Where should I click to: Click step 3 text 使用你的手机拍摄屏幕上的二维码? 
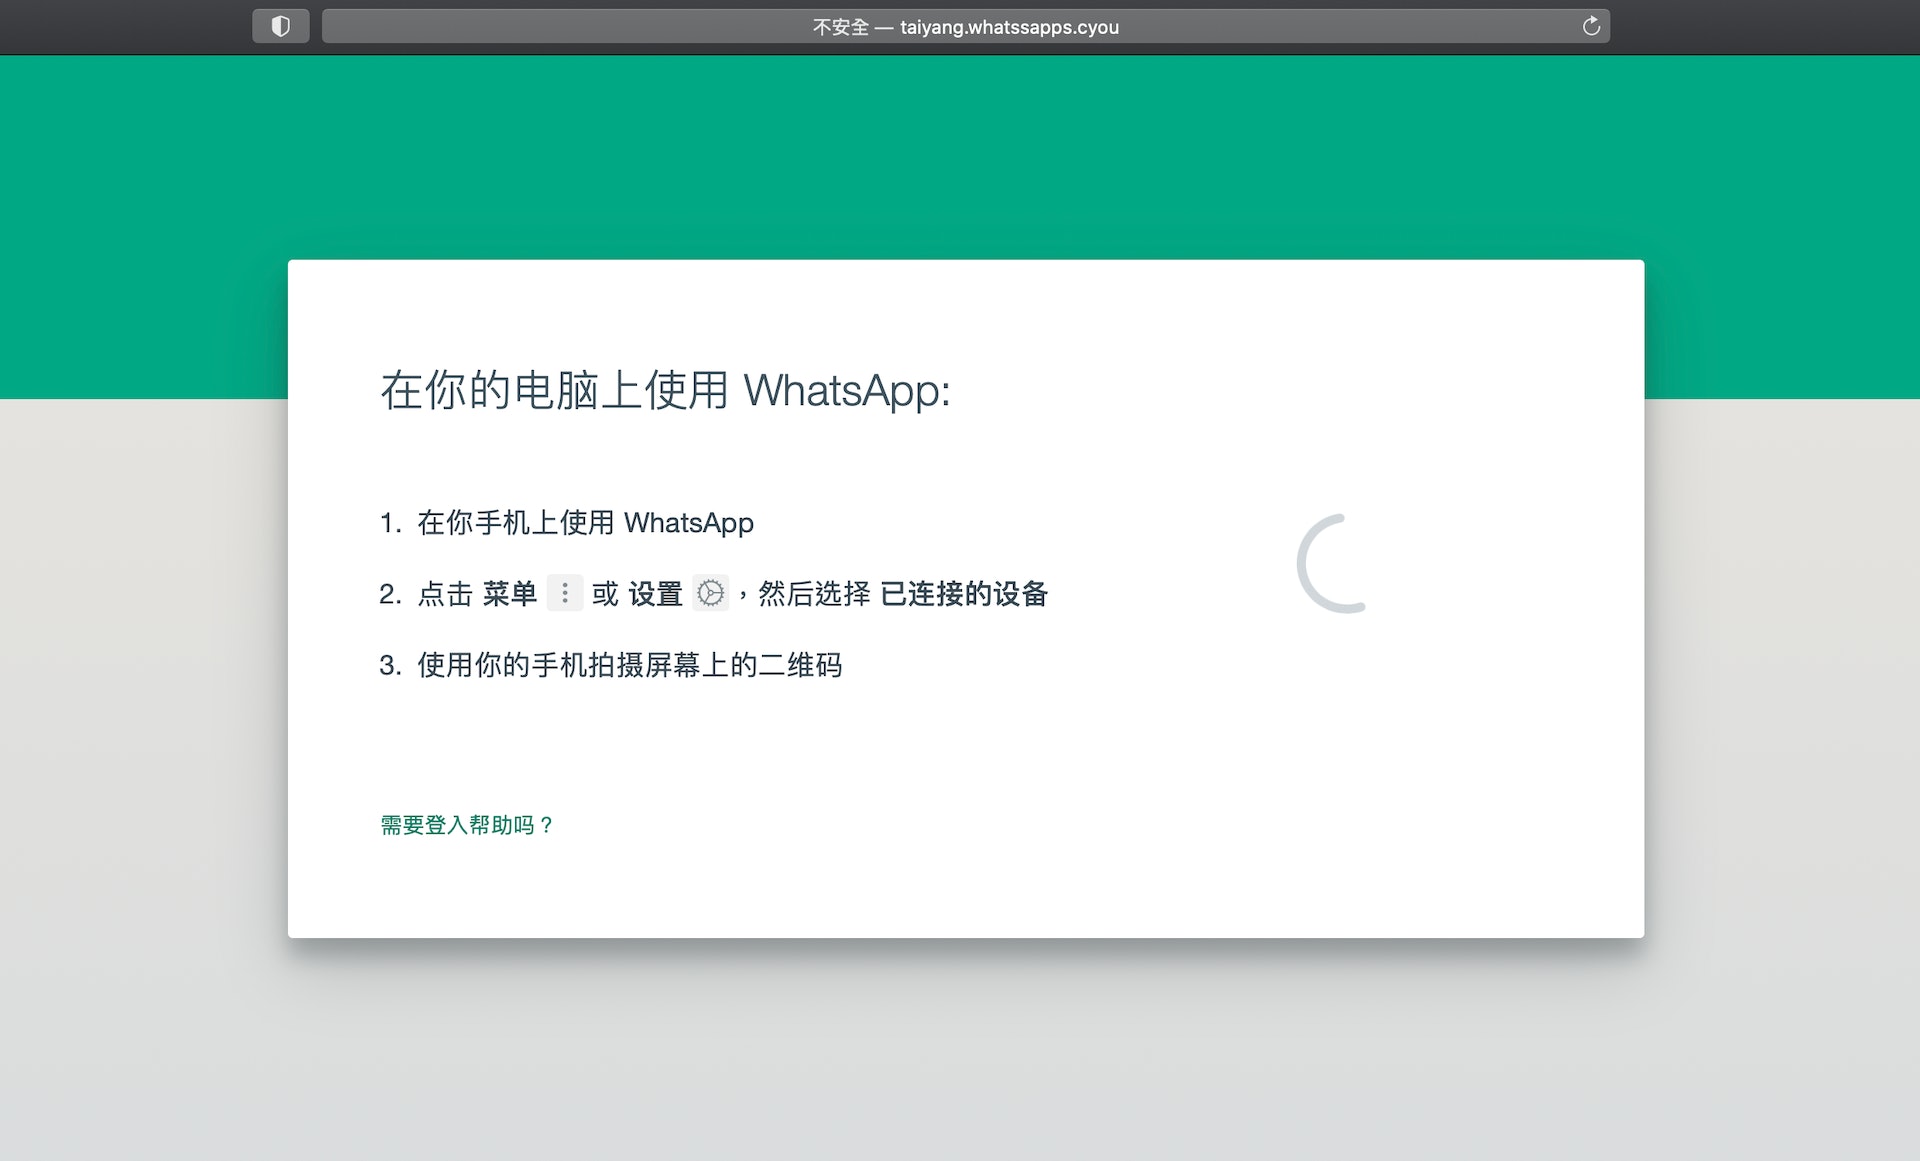point(630,665)
